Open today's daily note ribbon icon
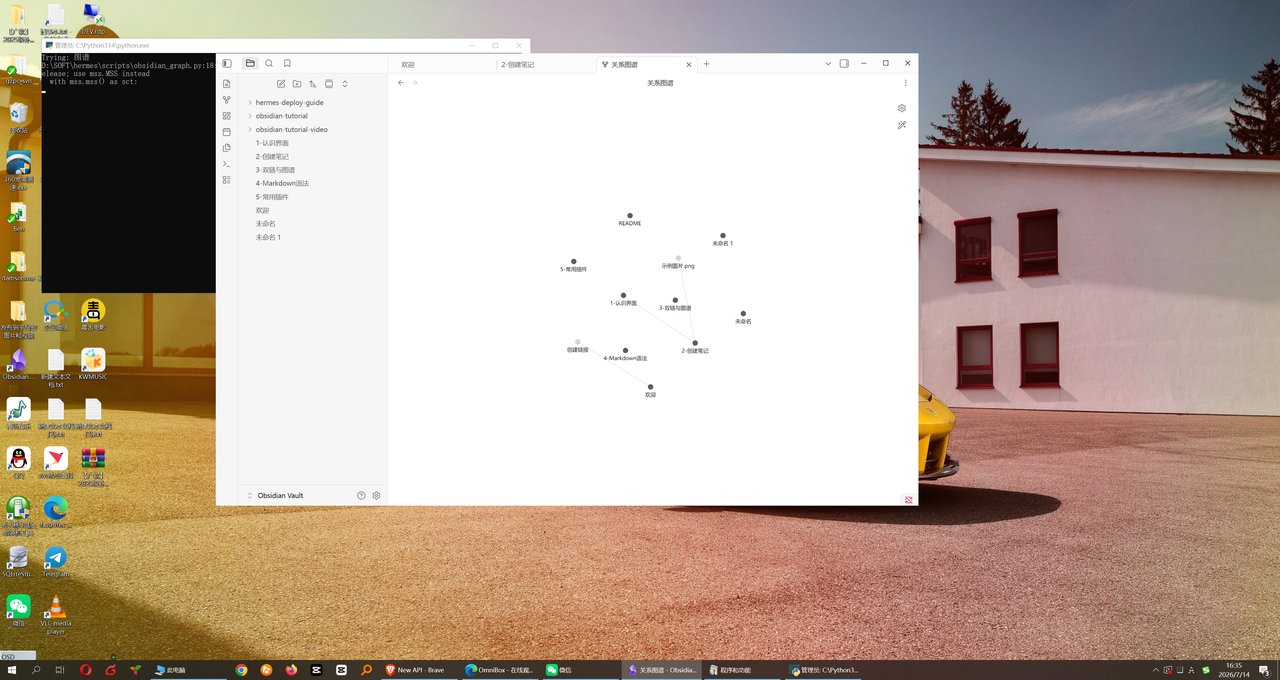 [x=227, y=132]
